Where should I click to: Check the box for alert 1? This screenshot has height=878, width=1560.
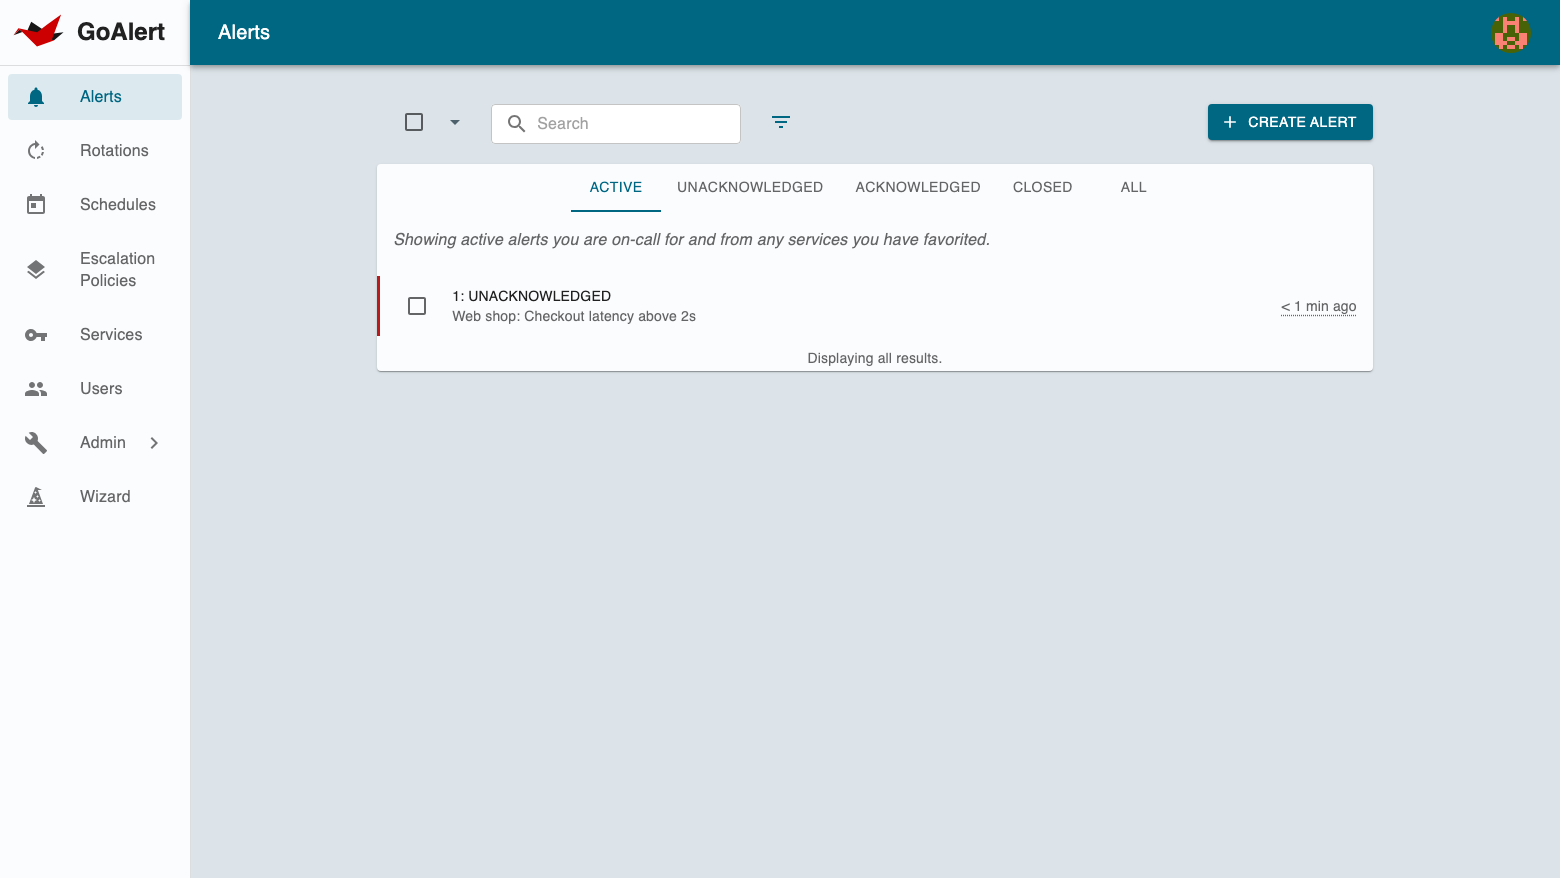417,306
